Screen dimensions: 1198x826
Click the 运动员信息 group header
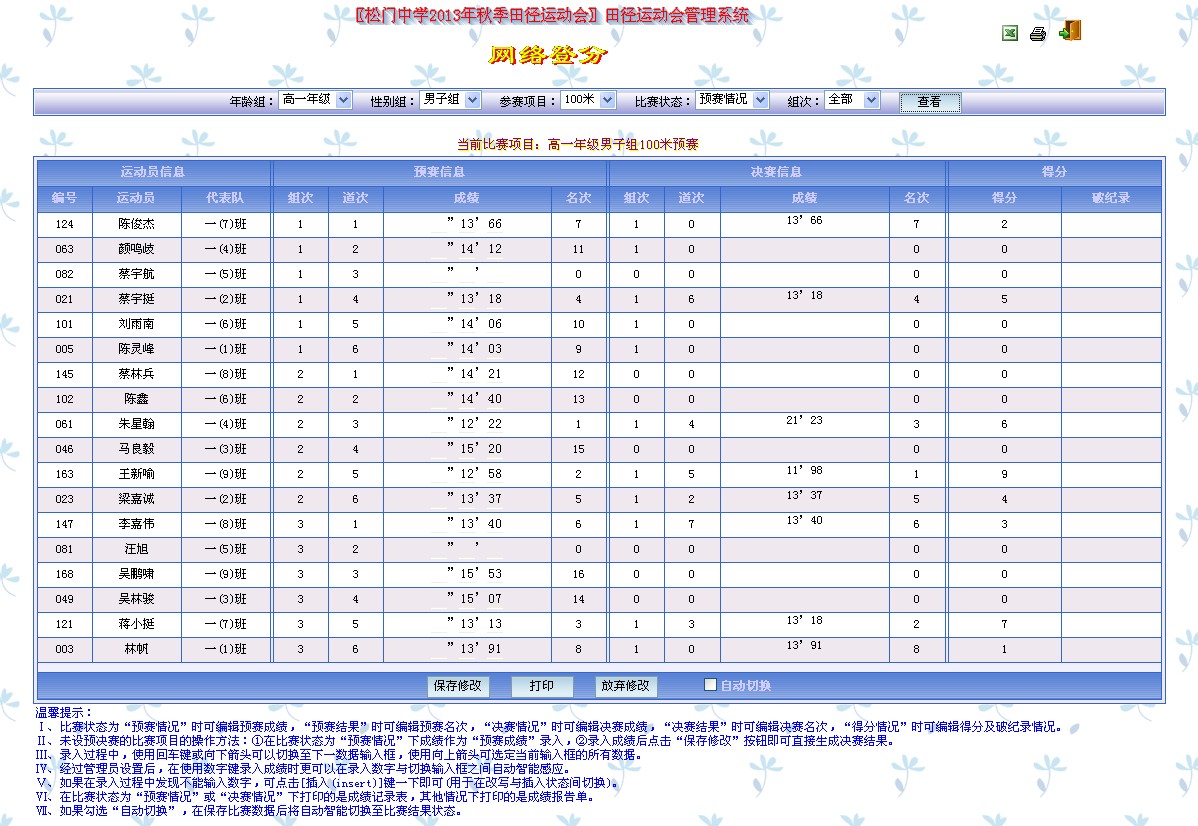point(153,172)
